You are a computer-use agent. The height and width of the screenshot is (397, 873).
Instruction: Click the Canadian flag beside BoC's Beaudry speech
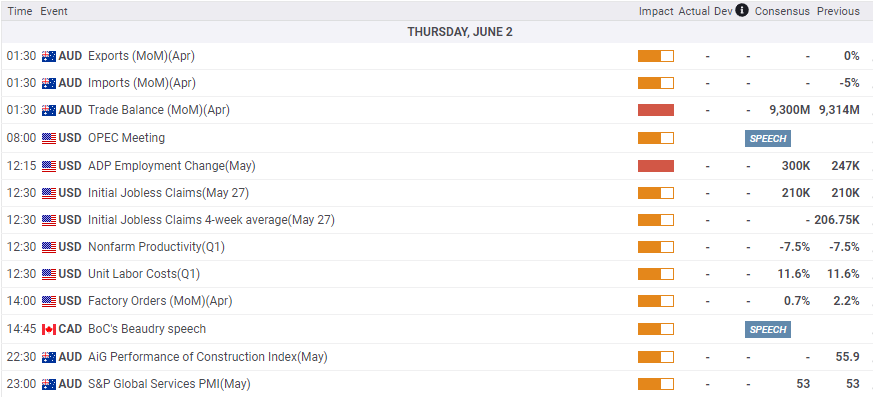49,329
